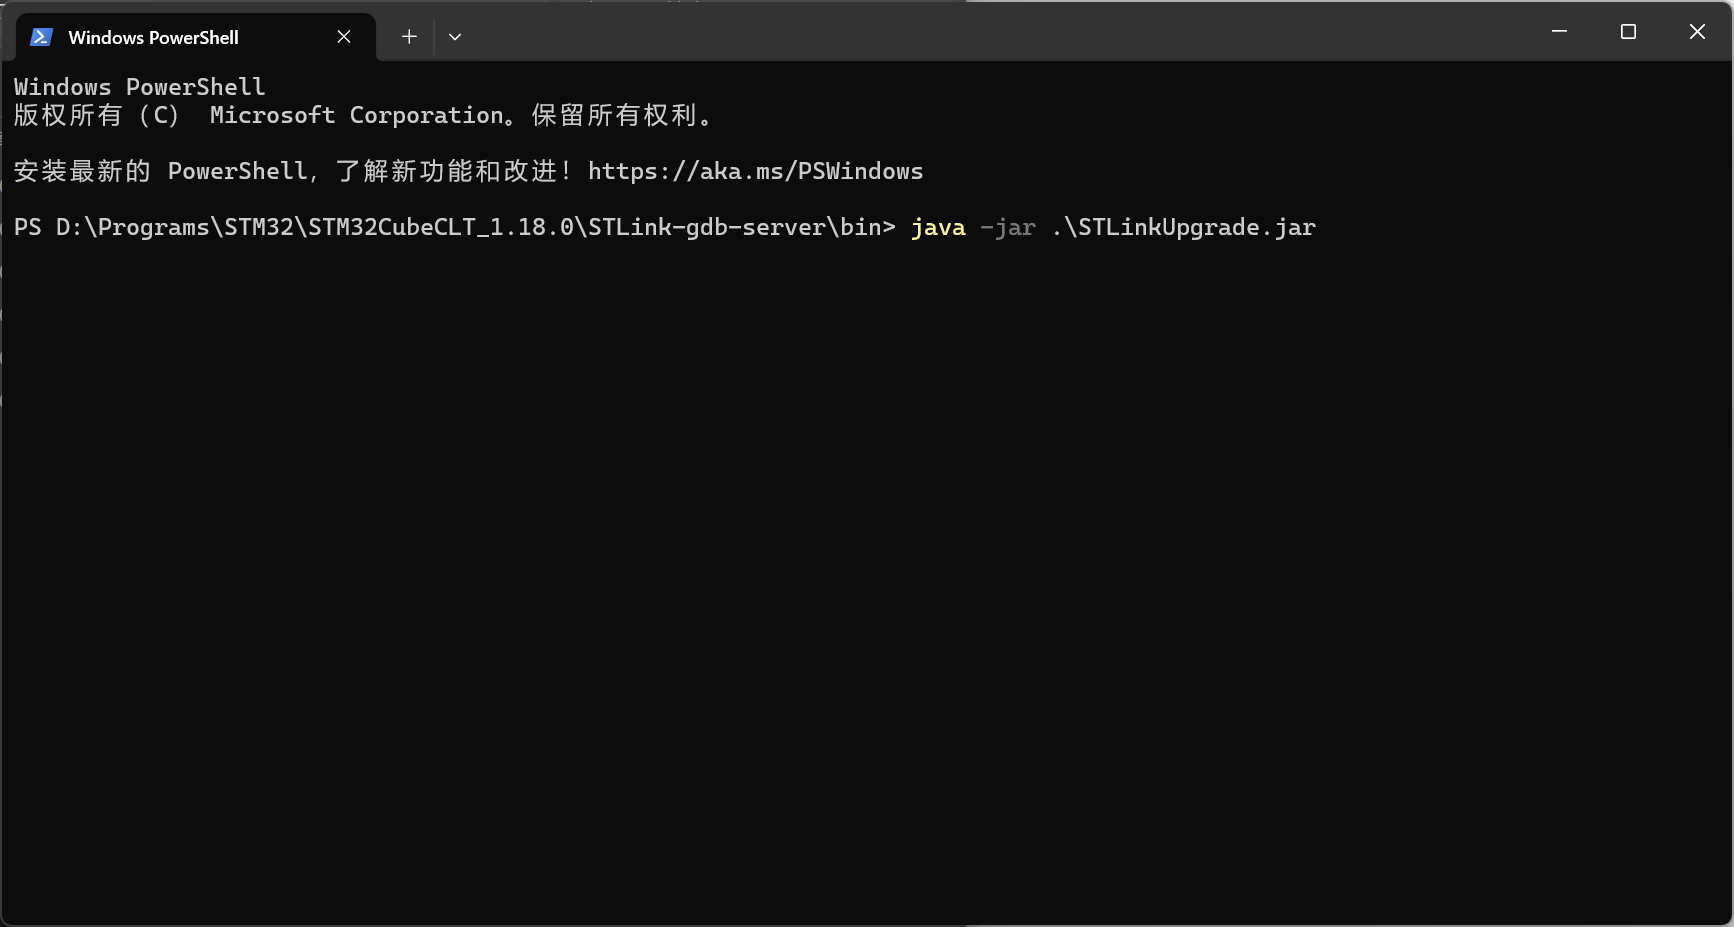This screenshot has width=1734, height=927.
Task: Click the empty title bar area beside tabs
Action: 1000,32
